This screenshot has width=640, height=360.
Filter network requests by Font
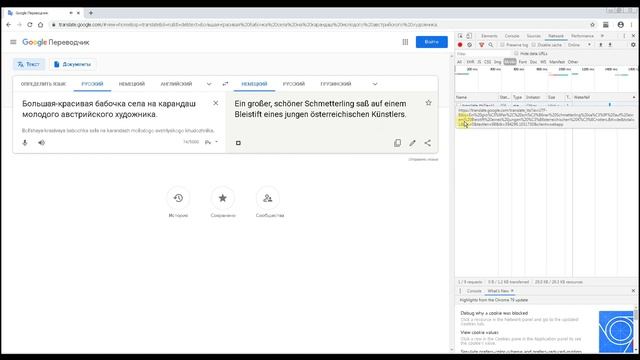coord(522,62)
